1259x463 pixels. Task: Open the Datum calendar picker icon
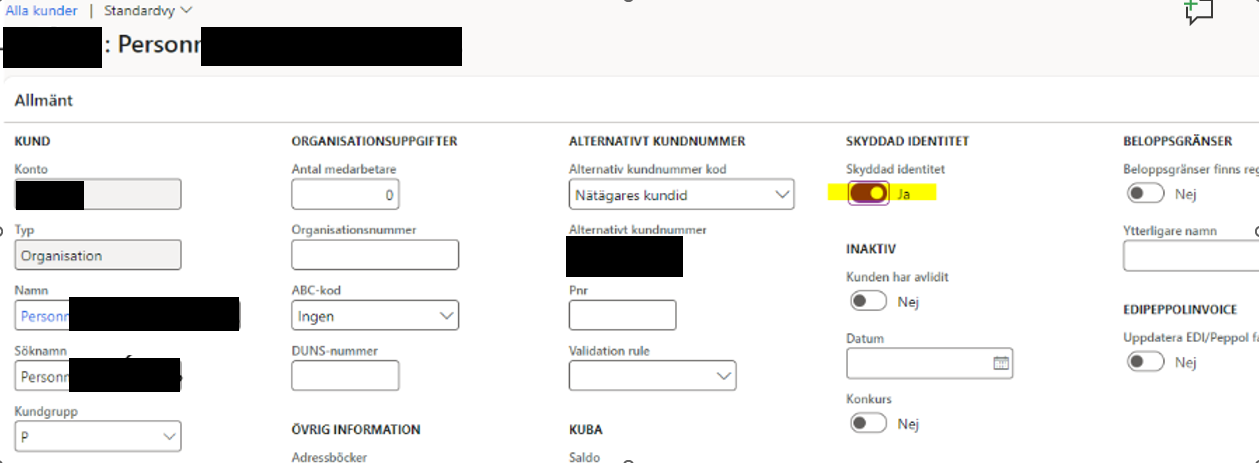1001,364
